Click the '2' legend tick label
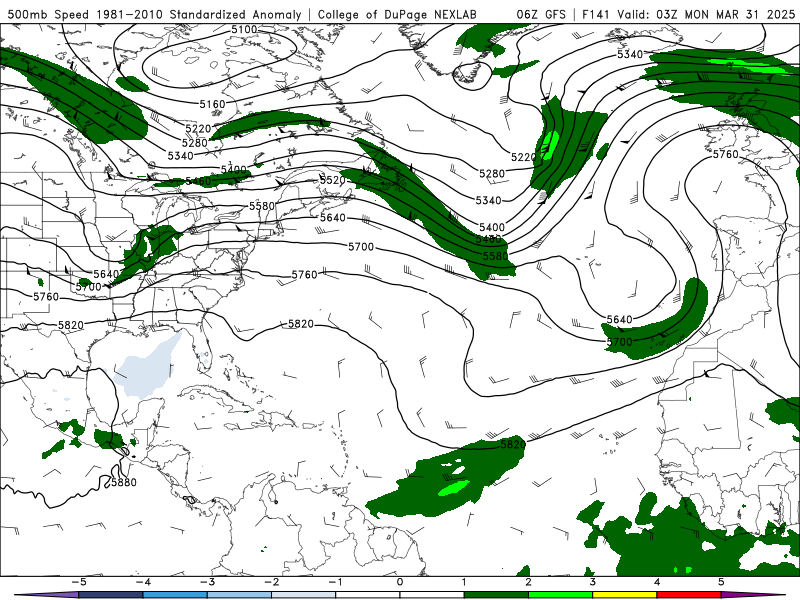Screen dimensions: 800x600 (x=529, y=582)
